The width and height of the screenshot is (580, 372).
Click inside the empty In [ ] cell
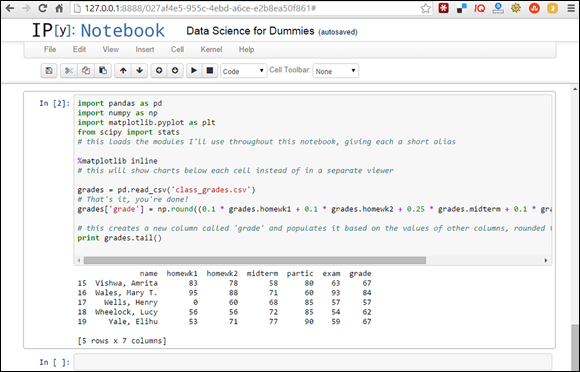[313, 362]
